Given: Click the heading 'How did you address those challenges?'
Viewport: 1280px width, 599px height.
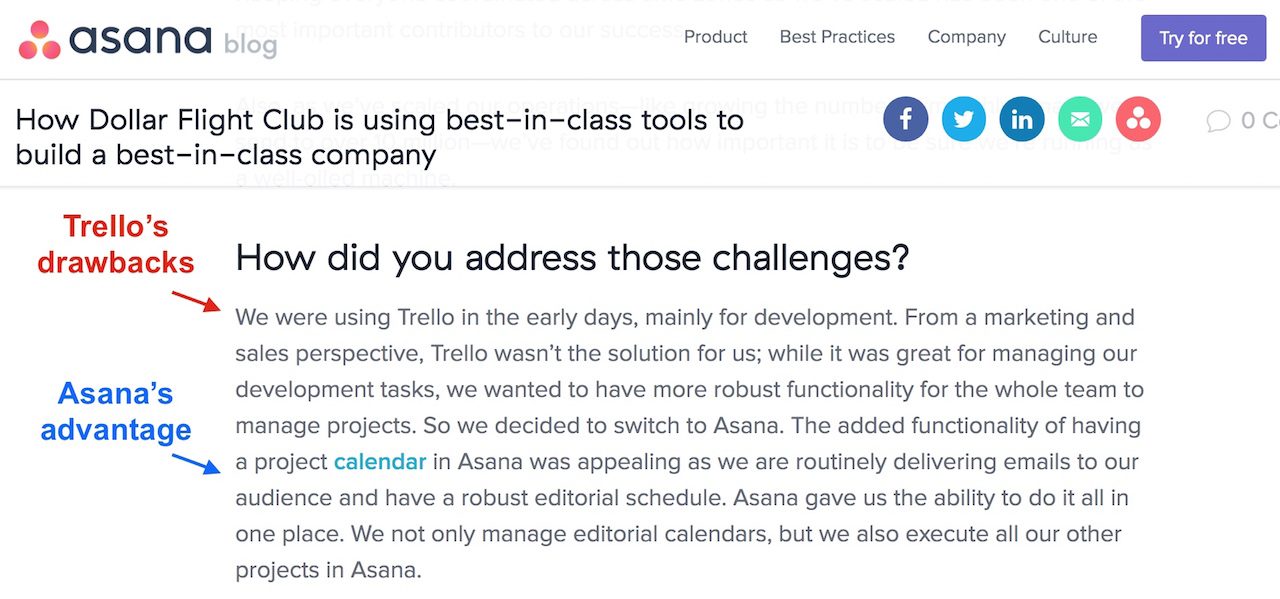Looking at the screenshot, I should click(x=572, y=258).
